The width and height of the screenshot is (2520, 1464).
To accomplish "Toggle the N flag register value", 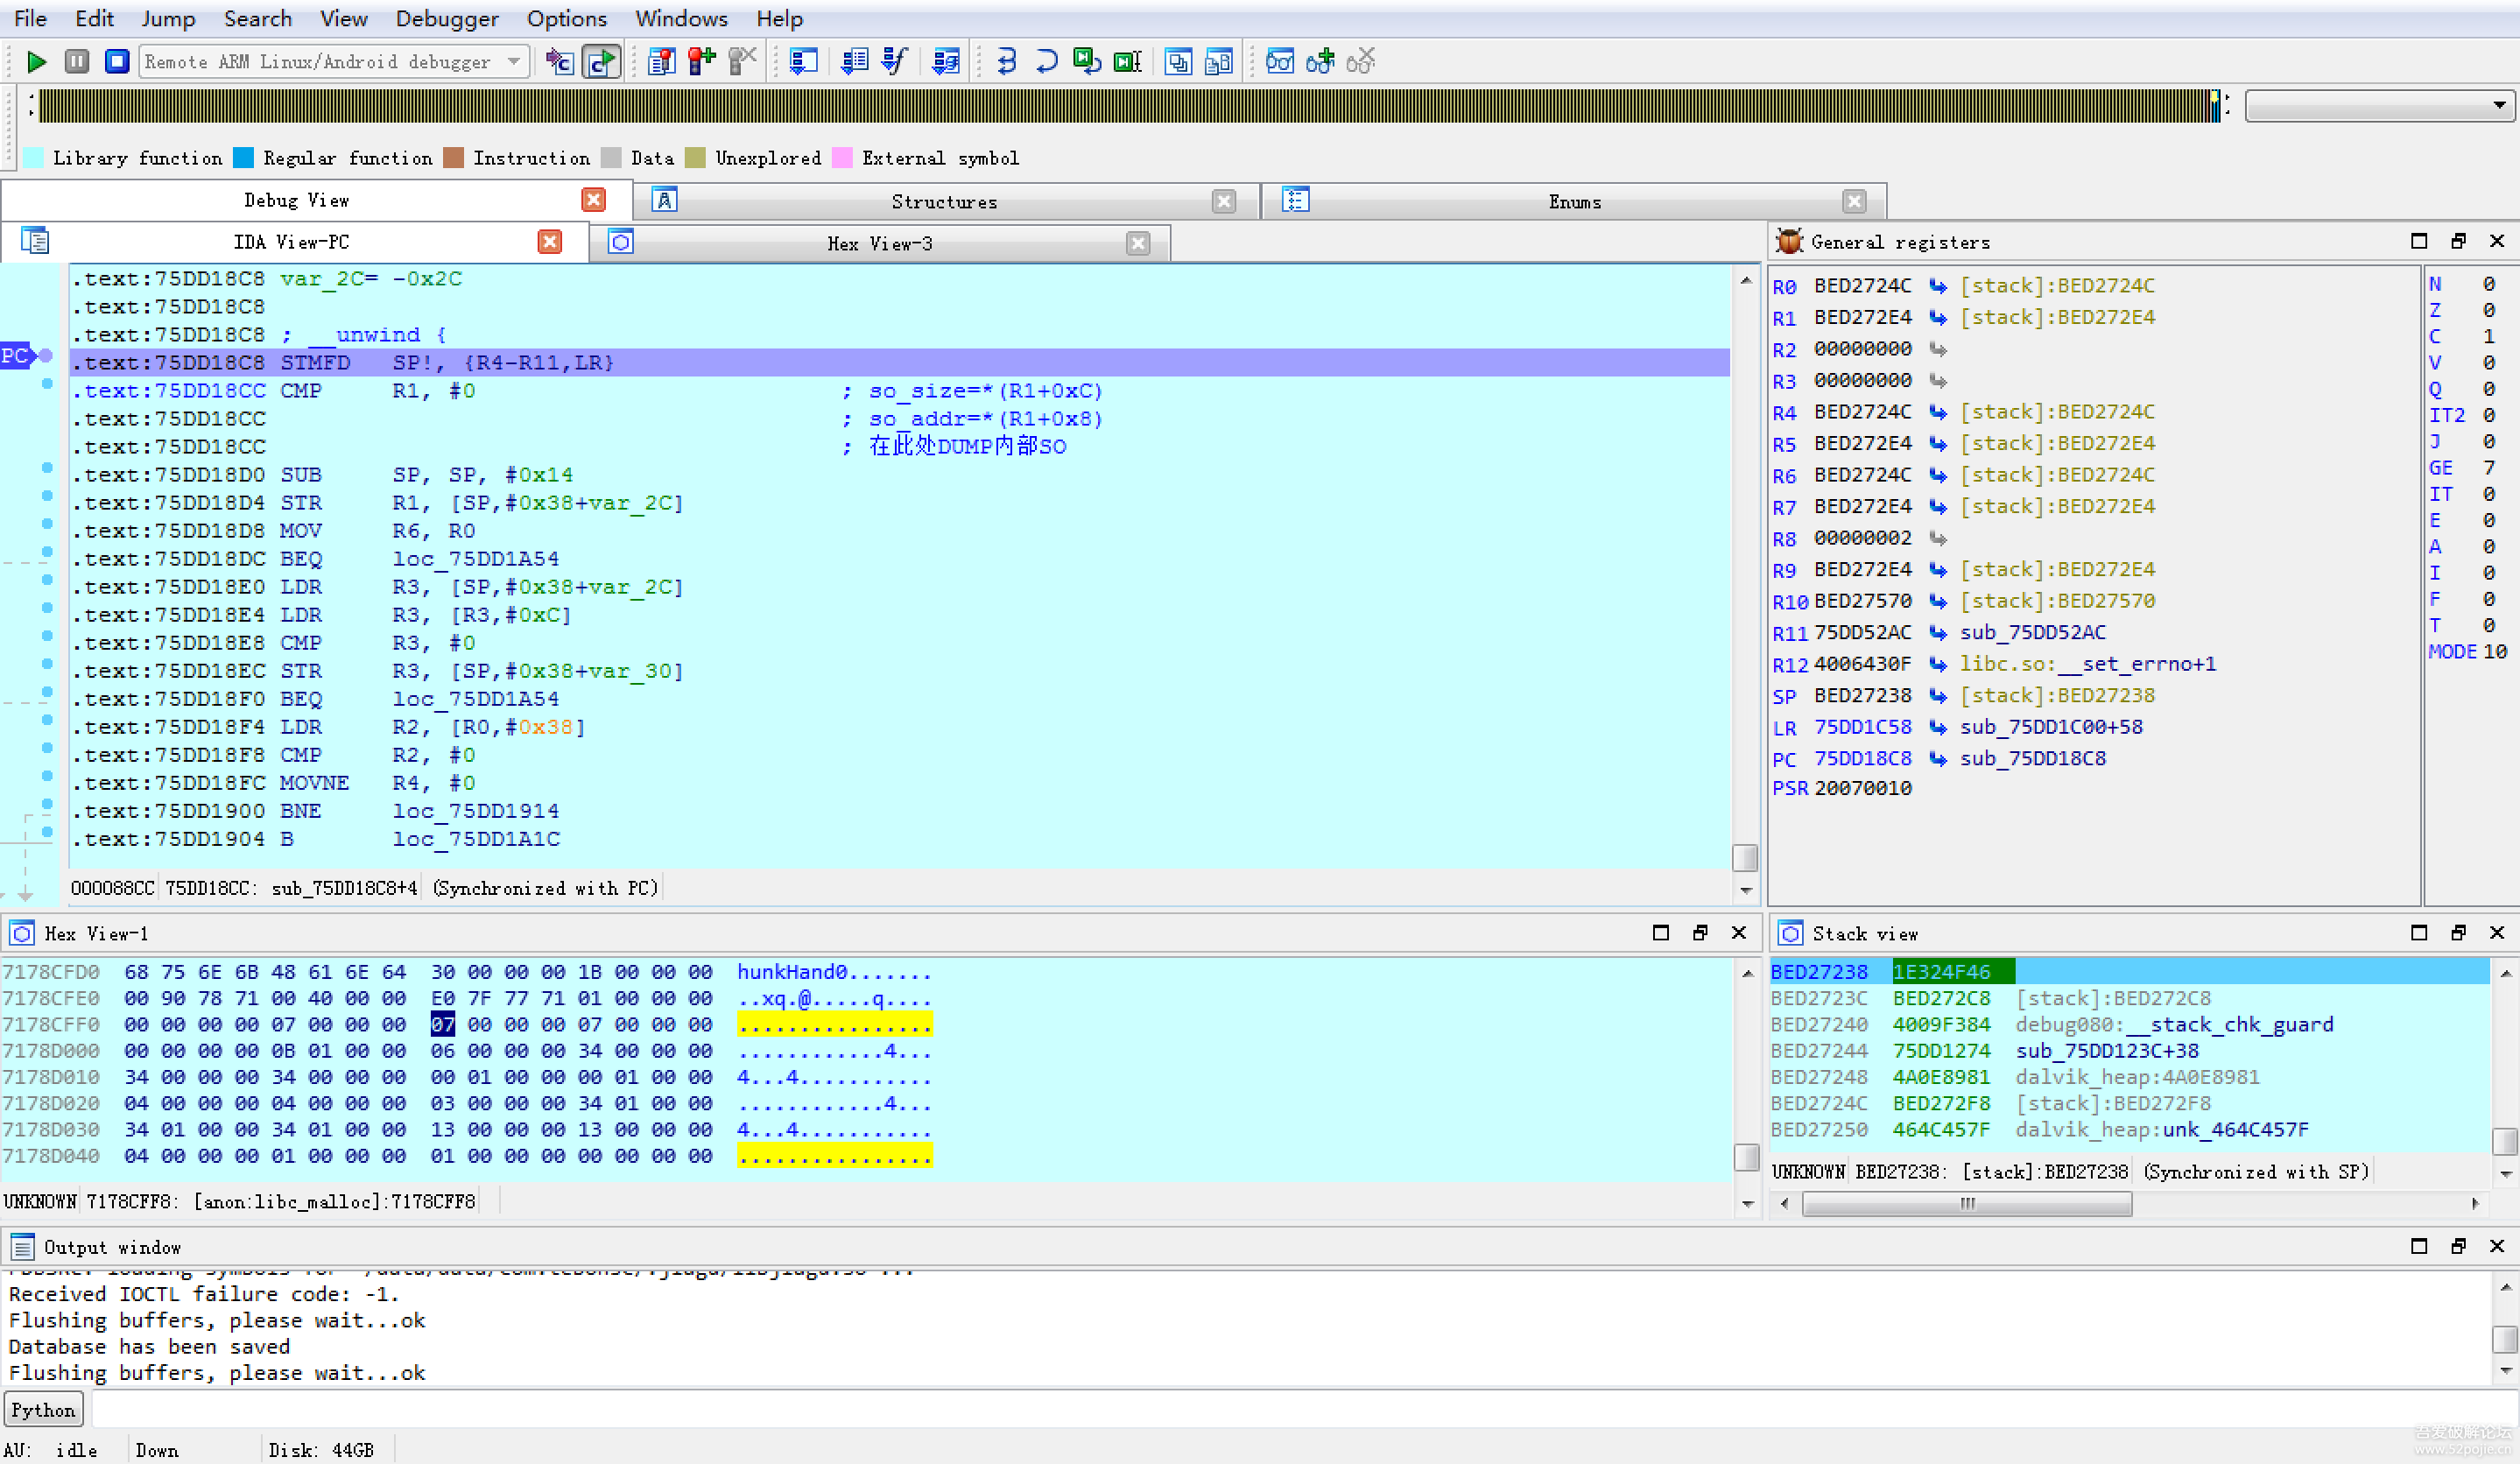I will coord(2488,284).
